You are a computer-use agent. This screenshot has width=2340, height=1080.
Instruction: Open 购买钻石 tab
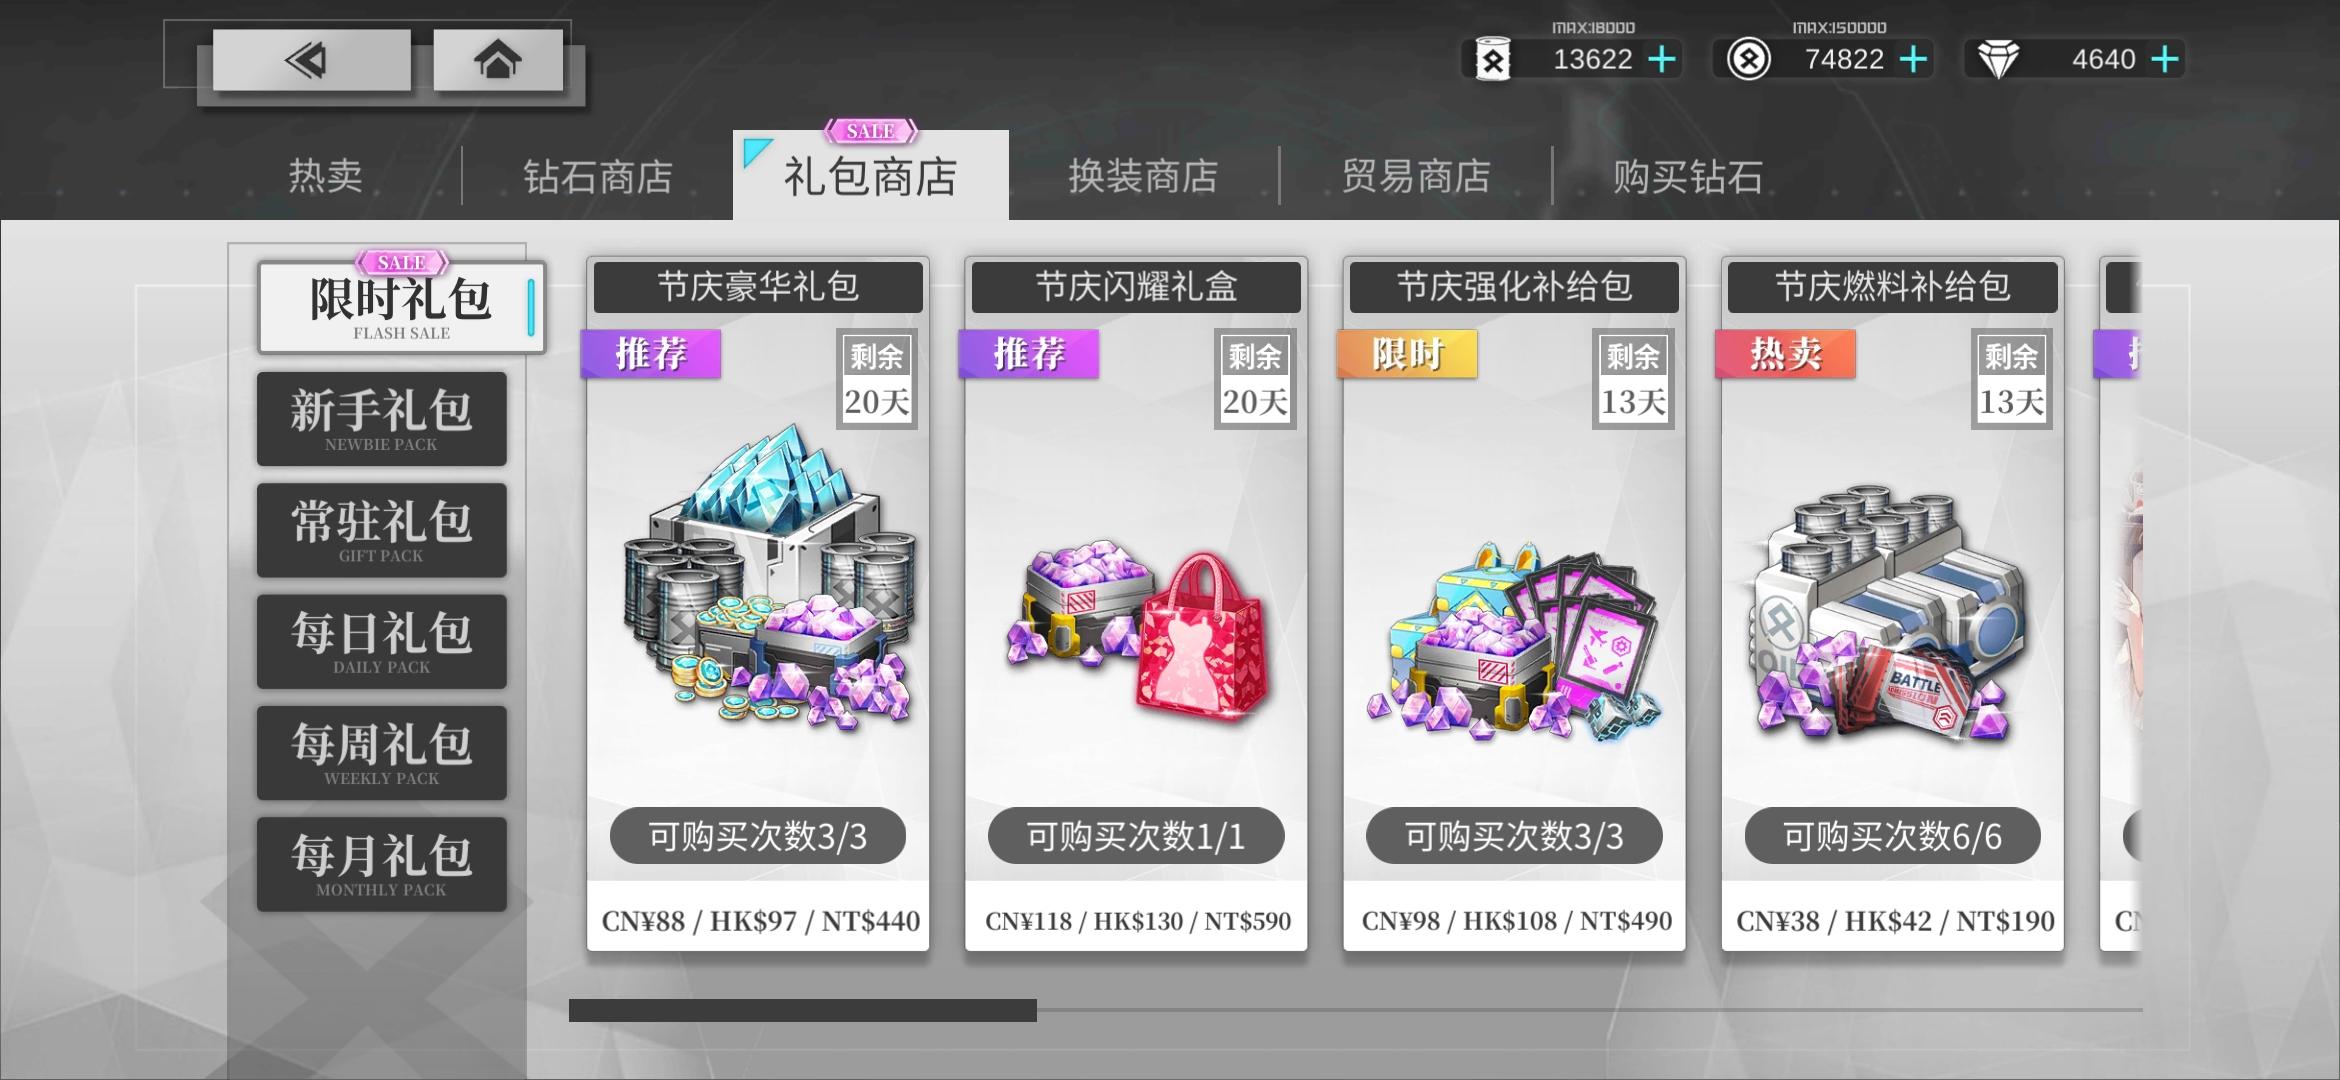click(1688, 176)
